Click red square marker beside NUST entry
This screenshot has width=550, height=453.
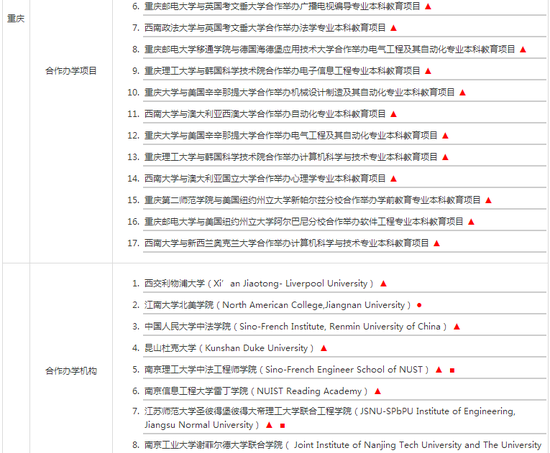pyautogui.click(x=452, y=370)
